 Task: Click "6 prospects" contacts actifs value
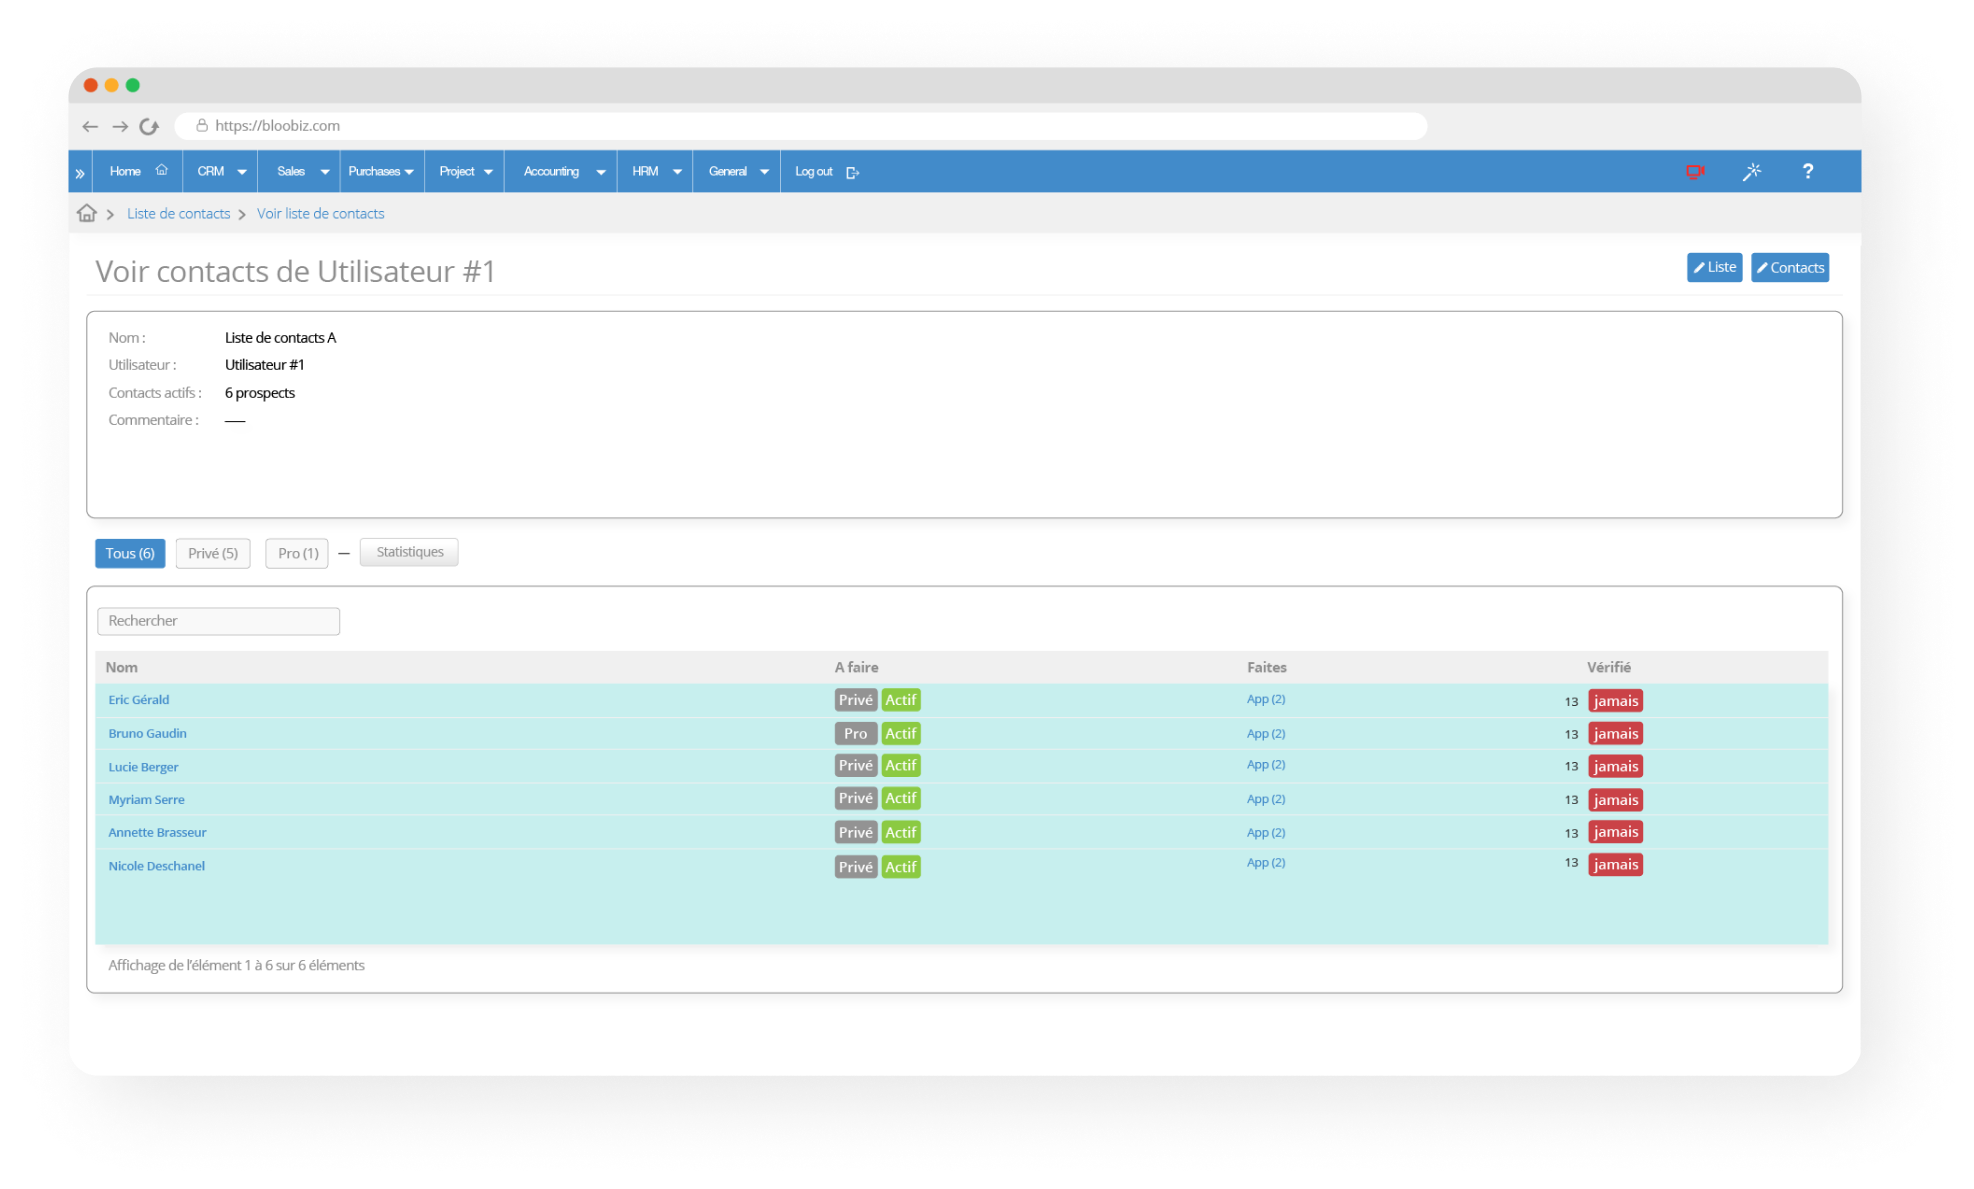tap(260, 393)
